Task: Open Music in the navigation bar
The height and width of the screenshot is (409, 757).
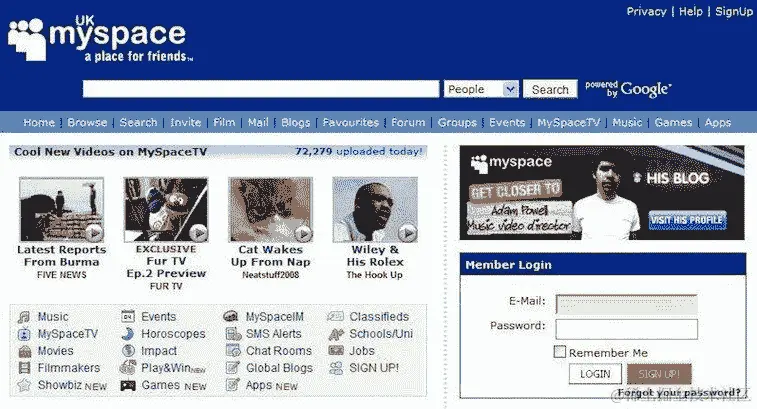Action: point(627,123)
